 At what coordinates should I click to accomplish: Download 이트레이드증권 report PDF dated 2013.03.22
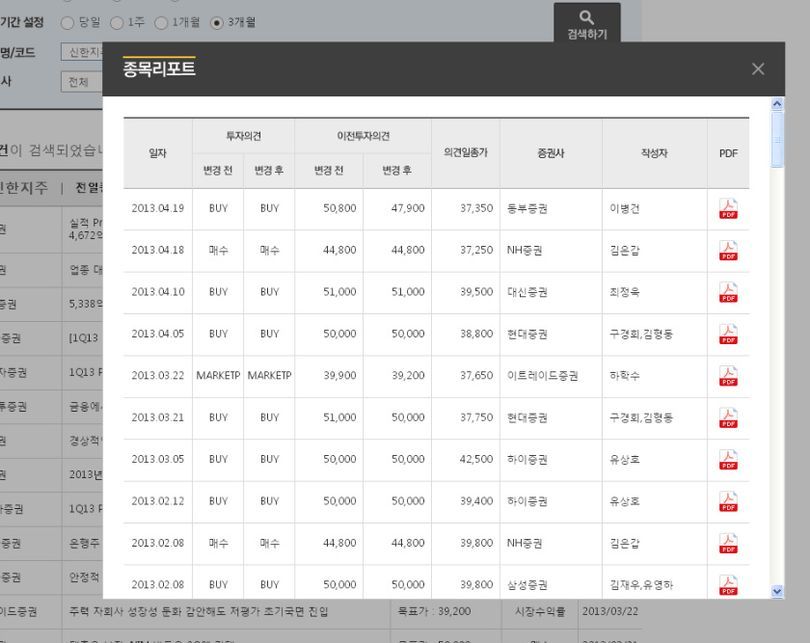(728, 377)
